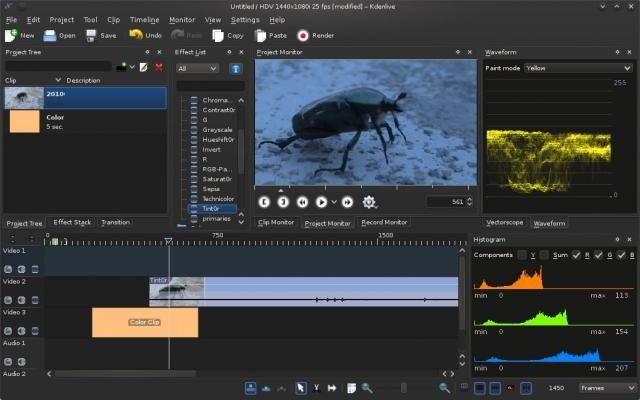The image size is (640, 400).
Task: Toggle the B component checkbox in Histogram
Action: tap(621, 255)
